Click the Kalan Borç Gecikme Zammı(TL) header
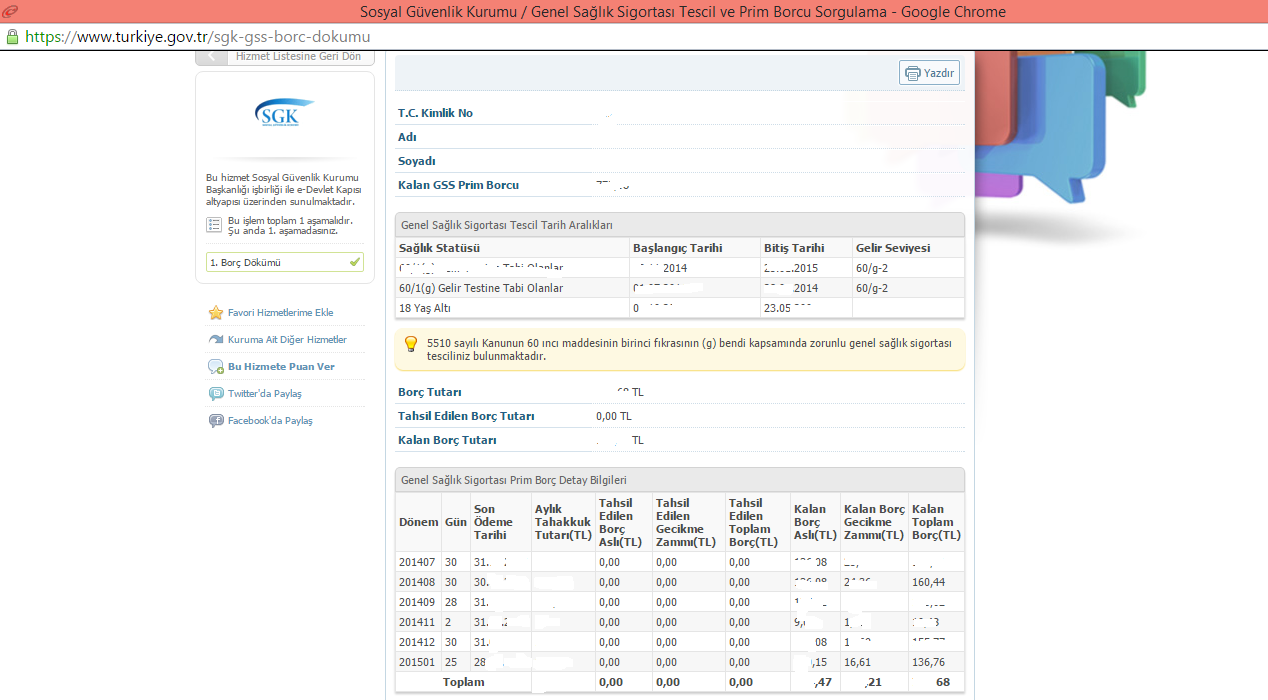Viewport: 1268px width, 700px height. 874,522
